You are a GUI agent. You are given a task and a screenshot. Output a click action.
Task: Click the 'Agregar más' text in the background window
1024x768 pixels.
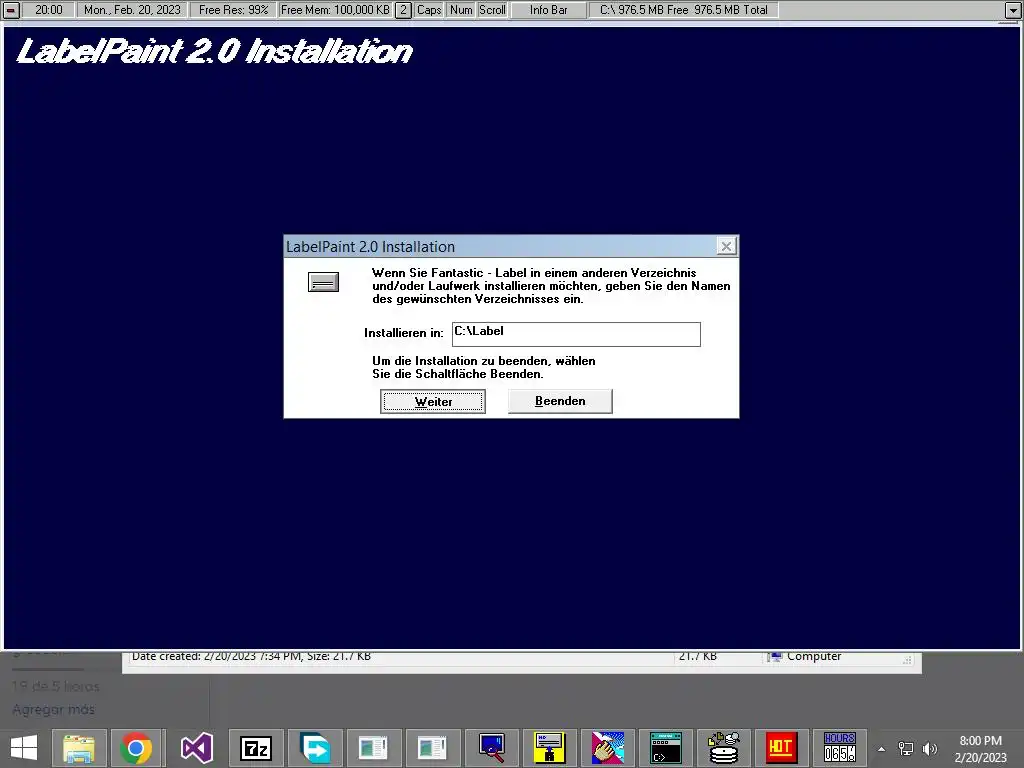click(54, 709)
